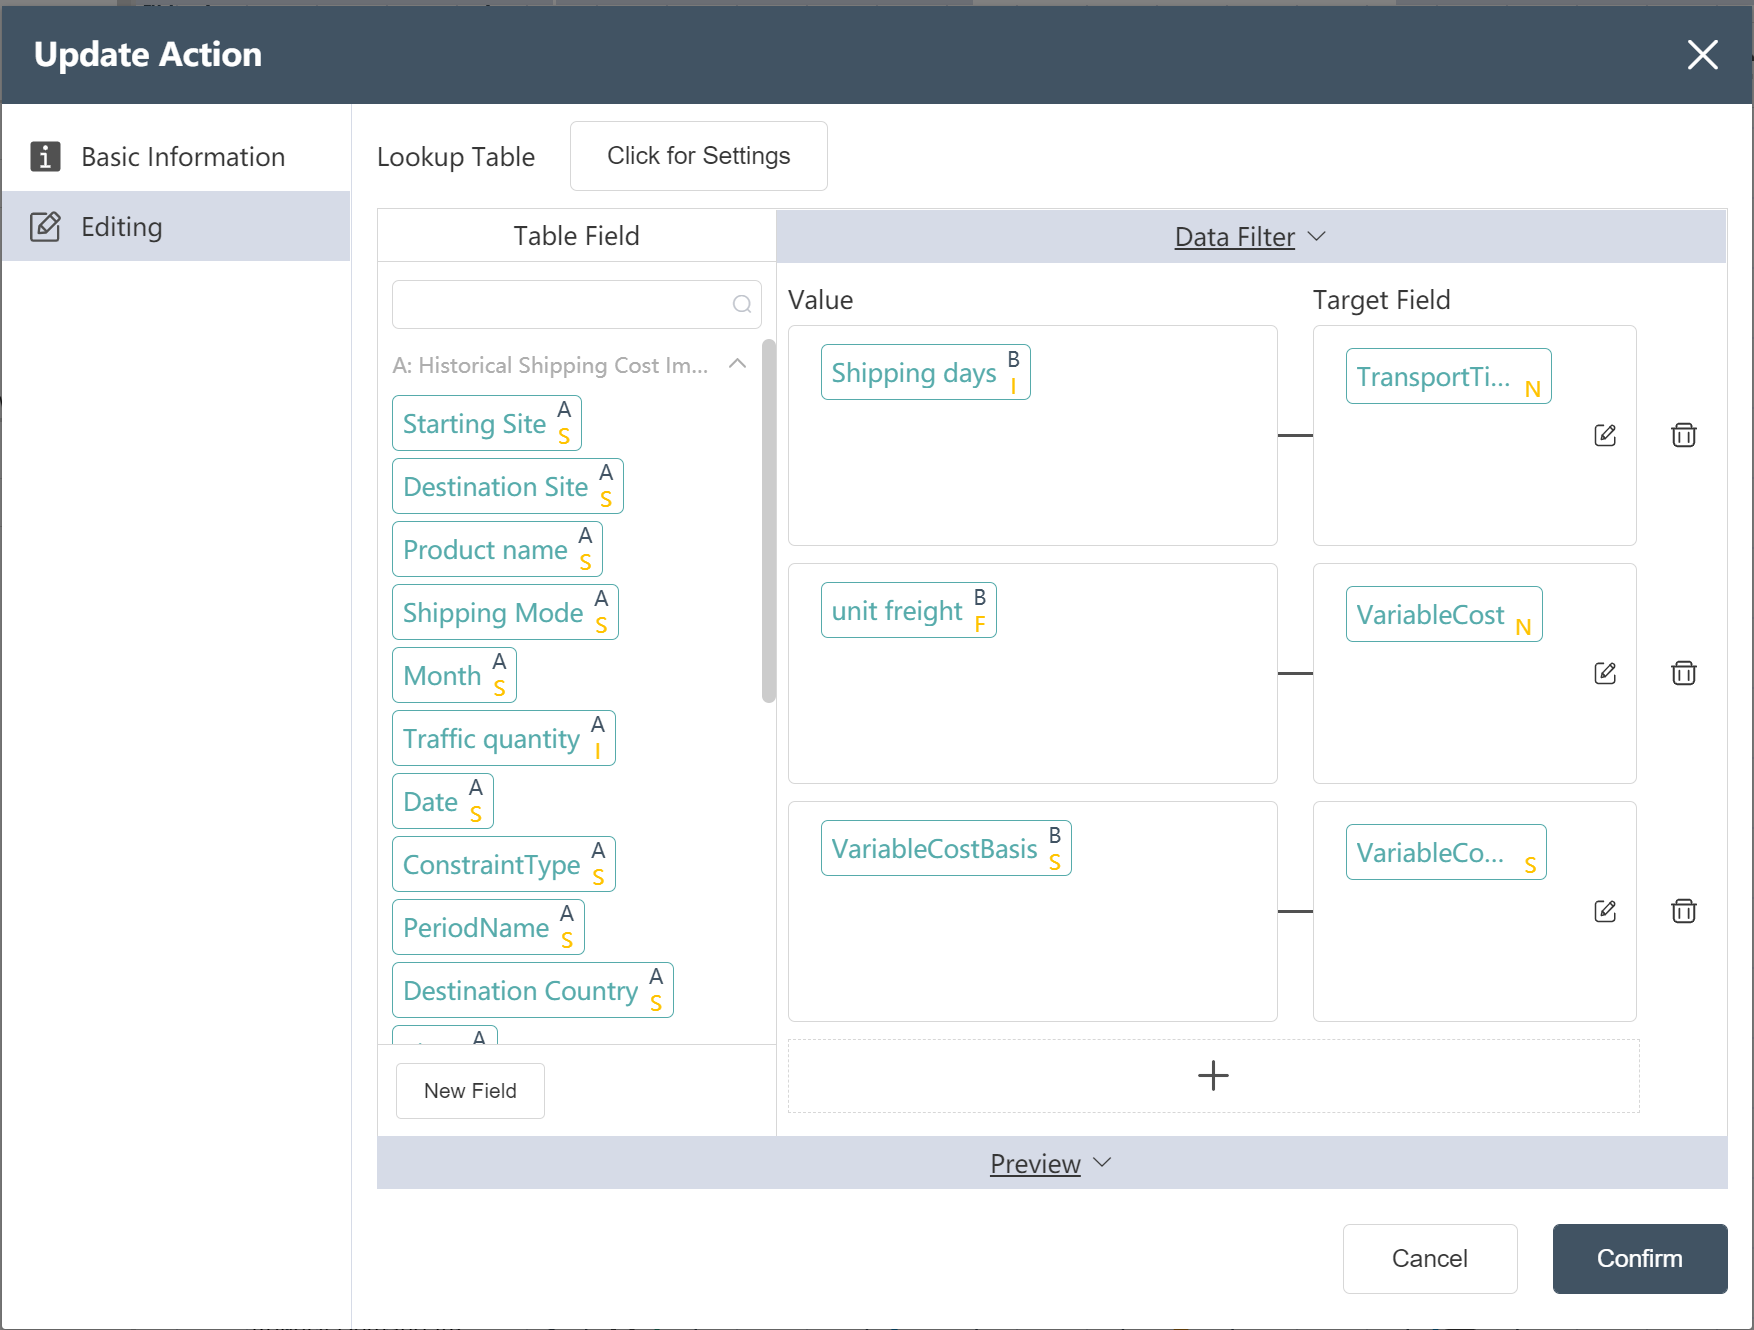This screenshot has width=1754, height=1330.
Task: Select the Date field
Action: [x=443, y=801]
